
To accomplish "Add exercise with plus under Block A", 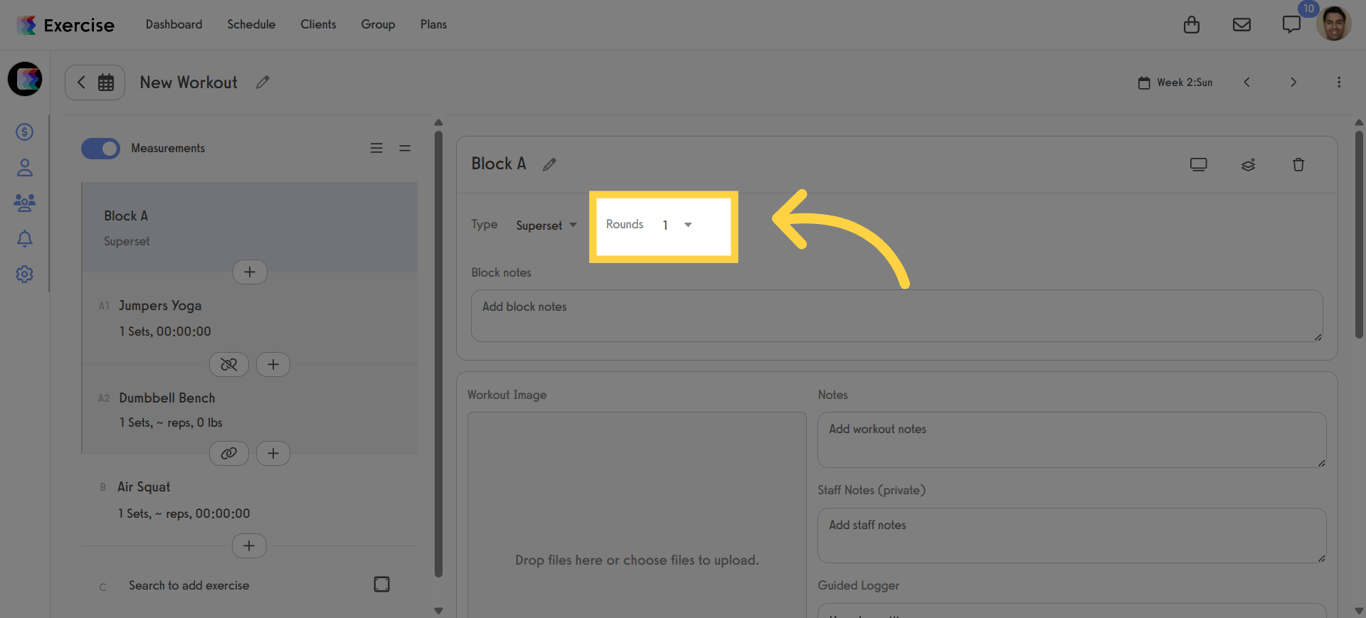I will (250, 272).
